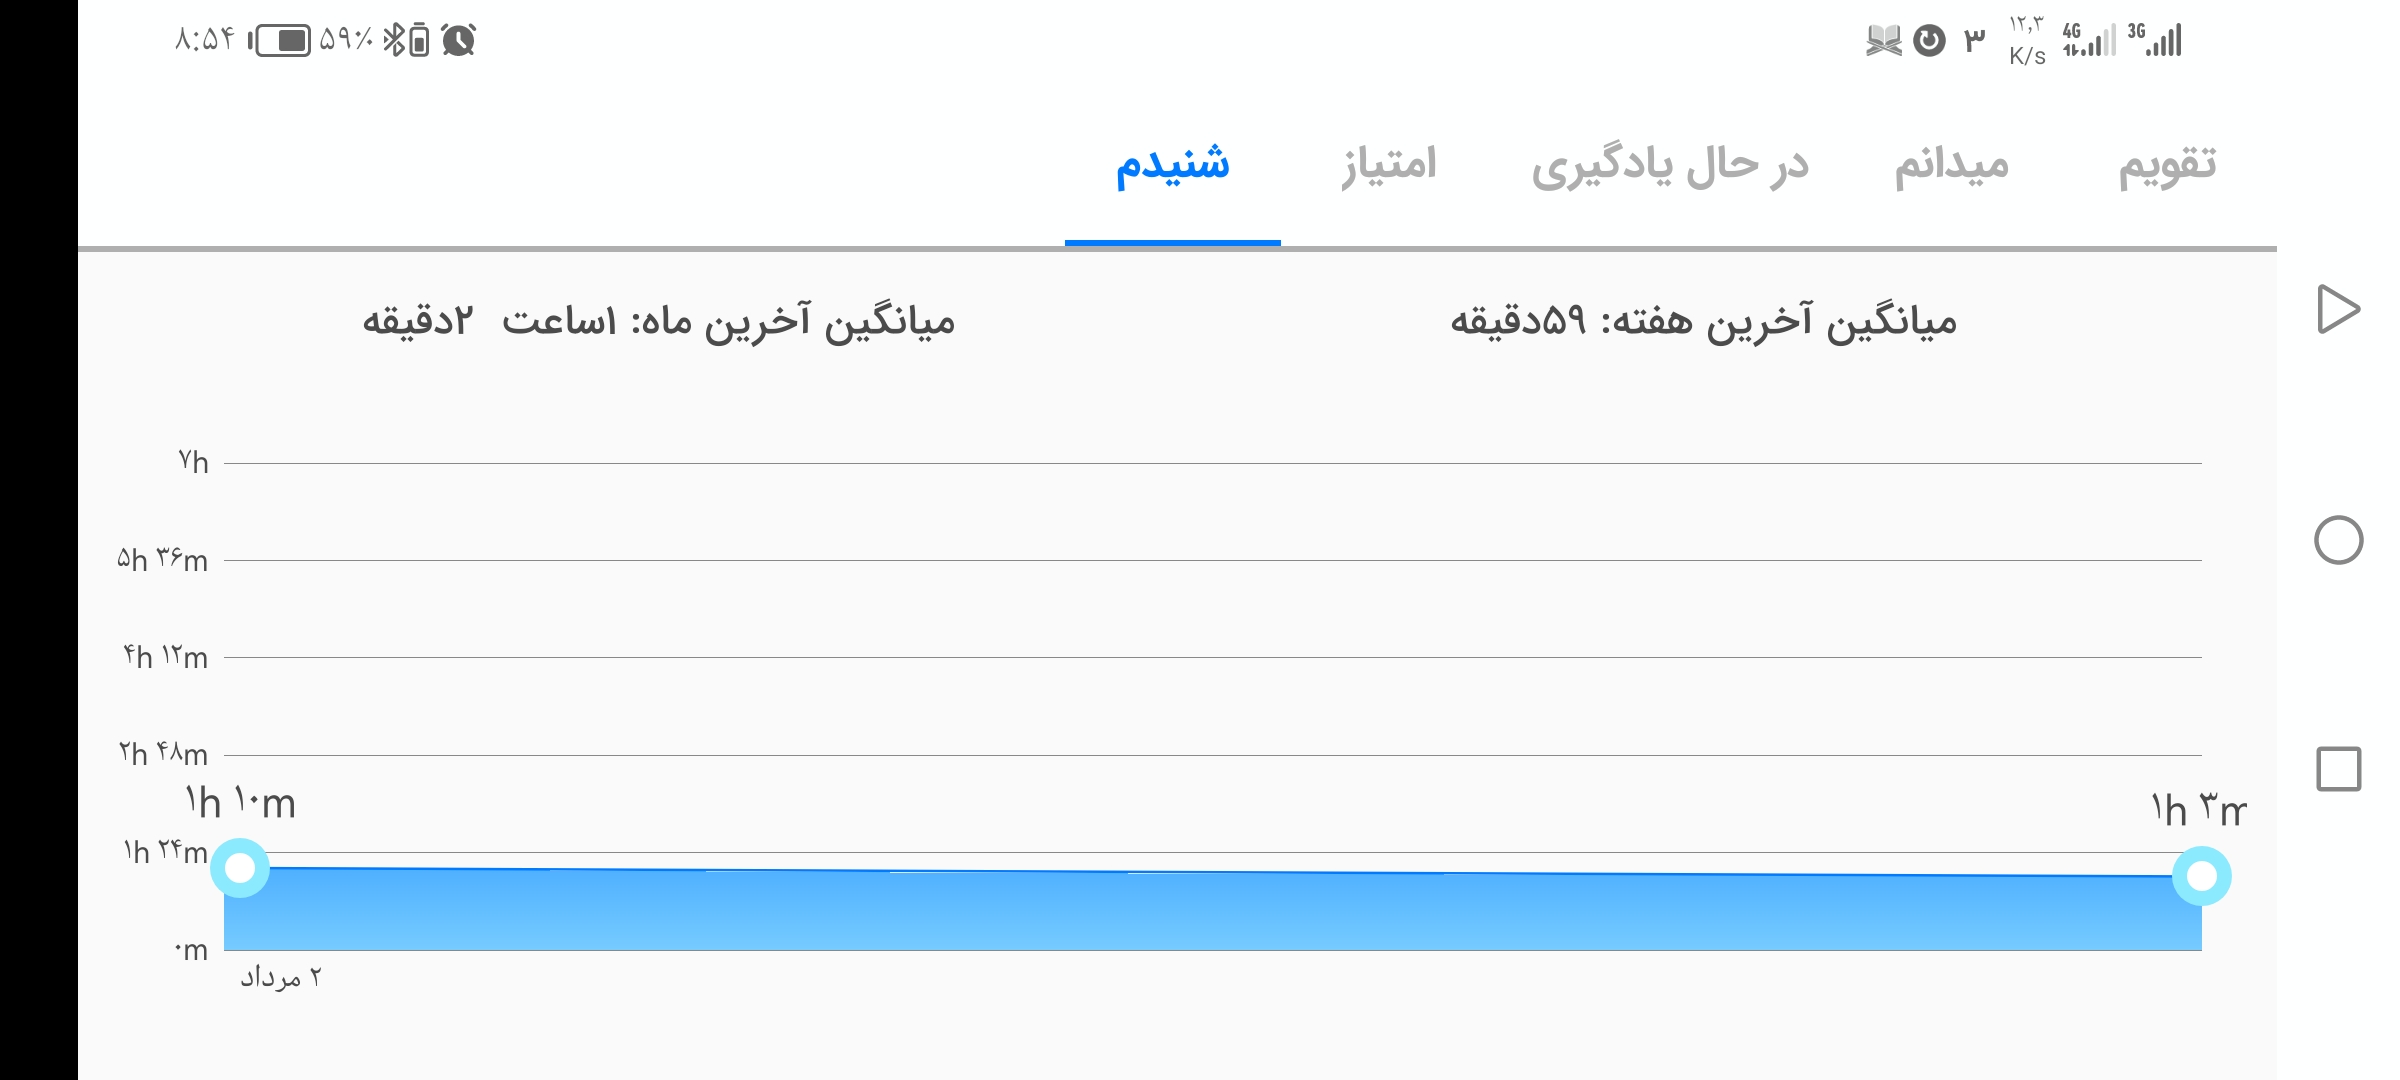
Task: Switch to the امتیاز tab
Action: click(x=1389, y=164)
